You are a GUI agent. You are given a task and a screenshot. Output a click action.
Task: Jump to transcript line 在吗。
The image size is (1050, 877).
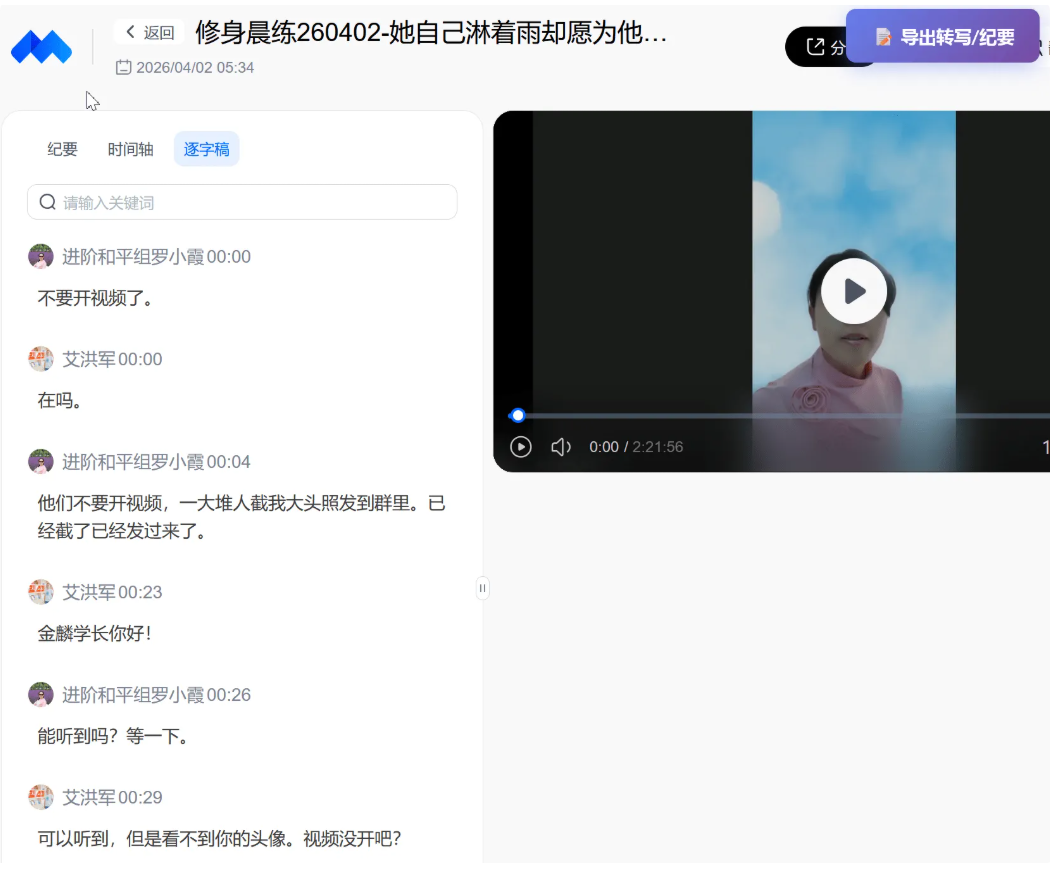pos(60,401)
